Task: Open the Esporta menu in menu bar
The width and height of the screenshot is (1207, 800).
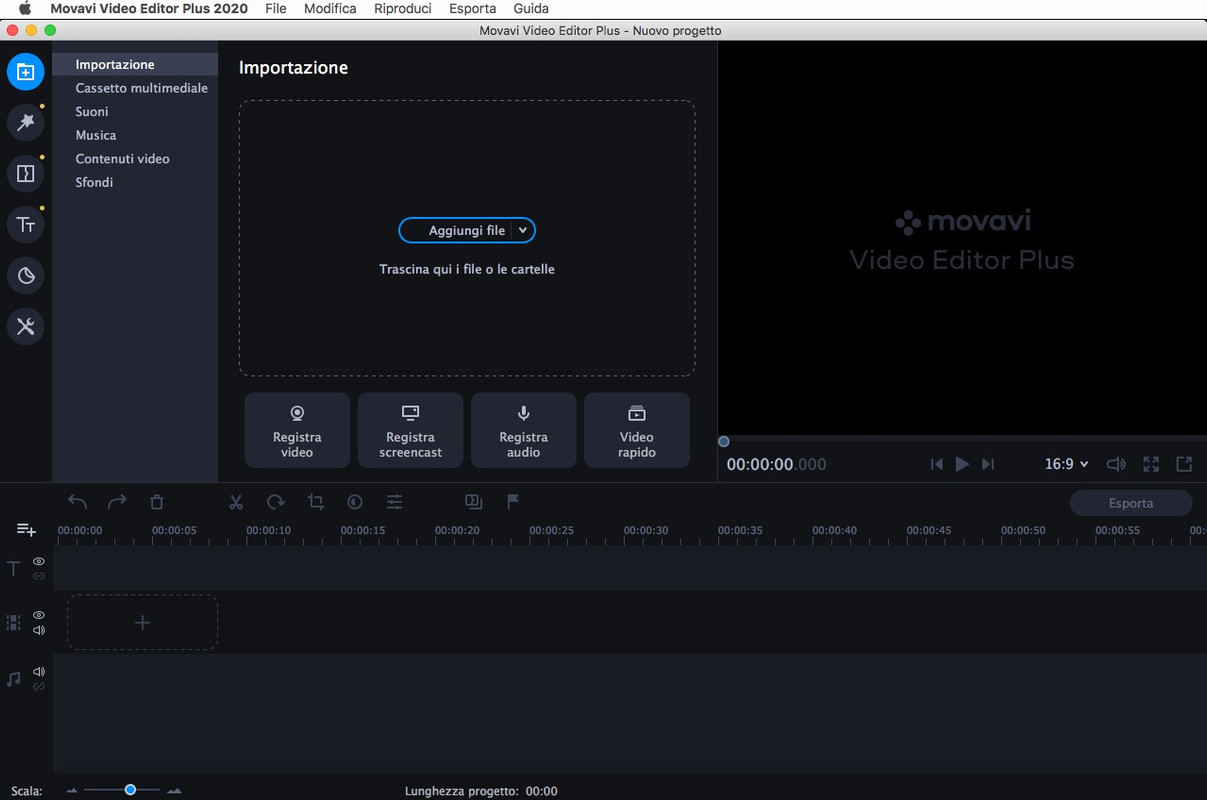Action: [x=472, y=8]
